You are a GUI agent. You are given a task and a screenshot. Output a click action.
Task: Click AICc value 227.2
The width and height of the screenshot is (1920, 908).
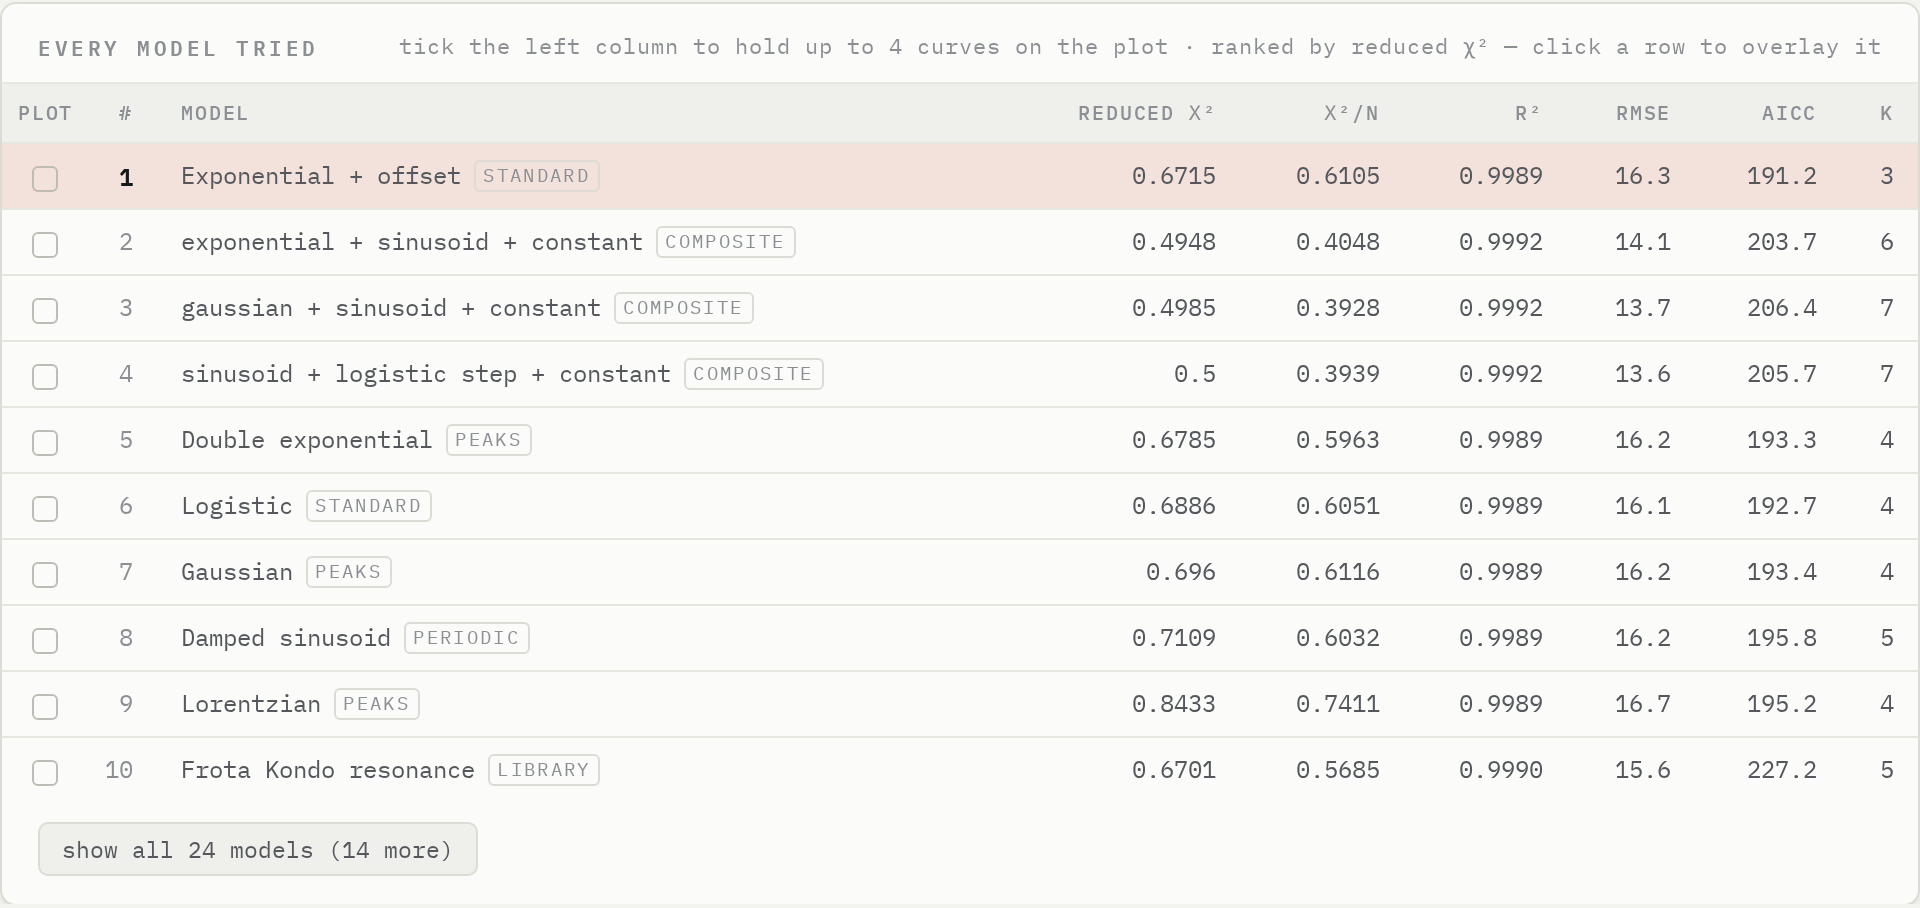point(1782,770)
